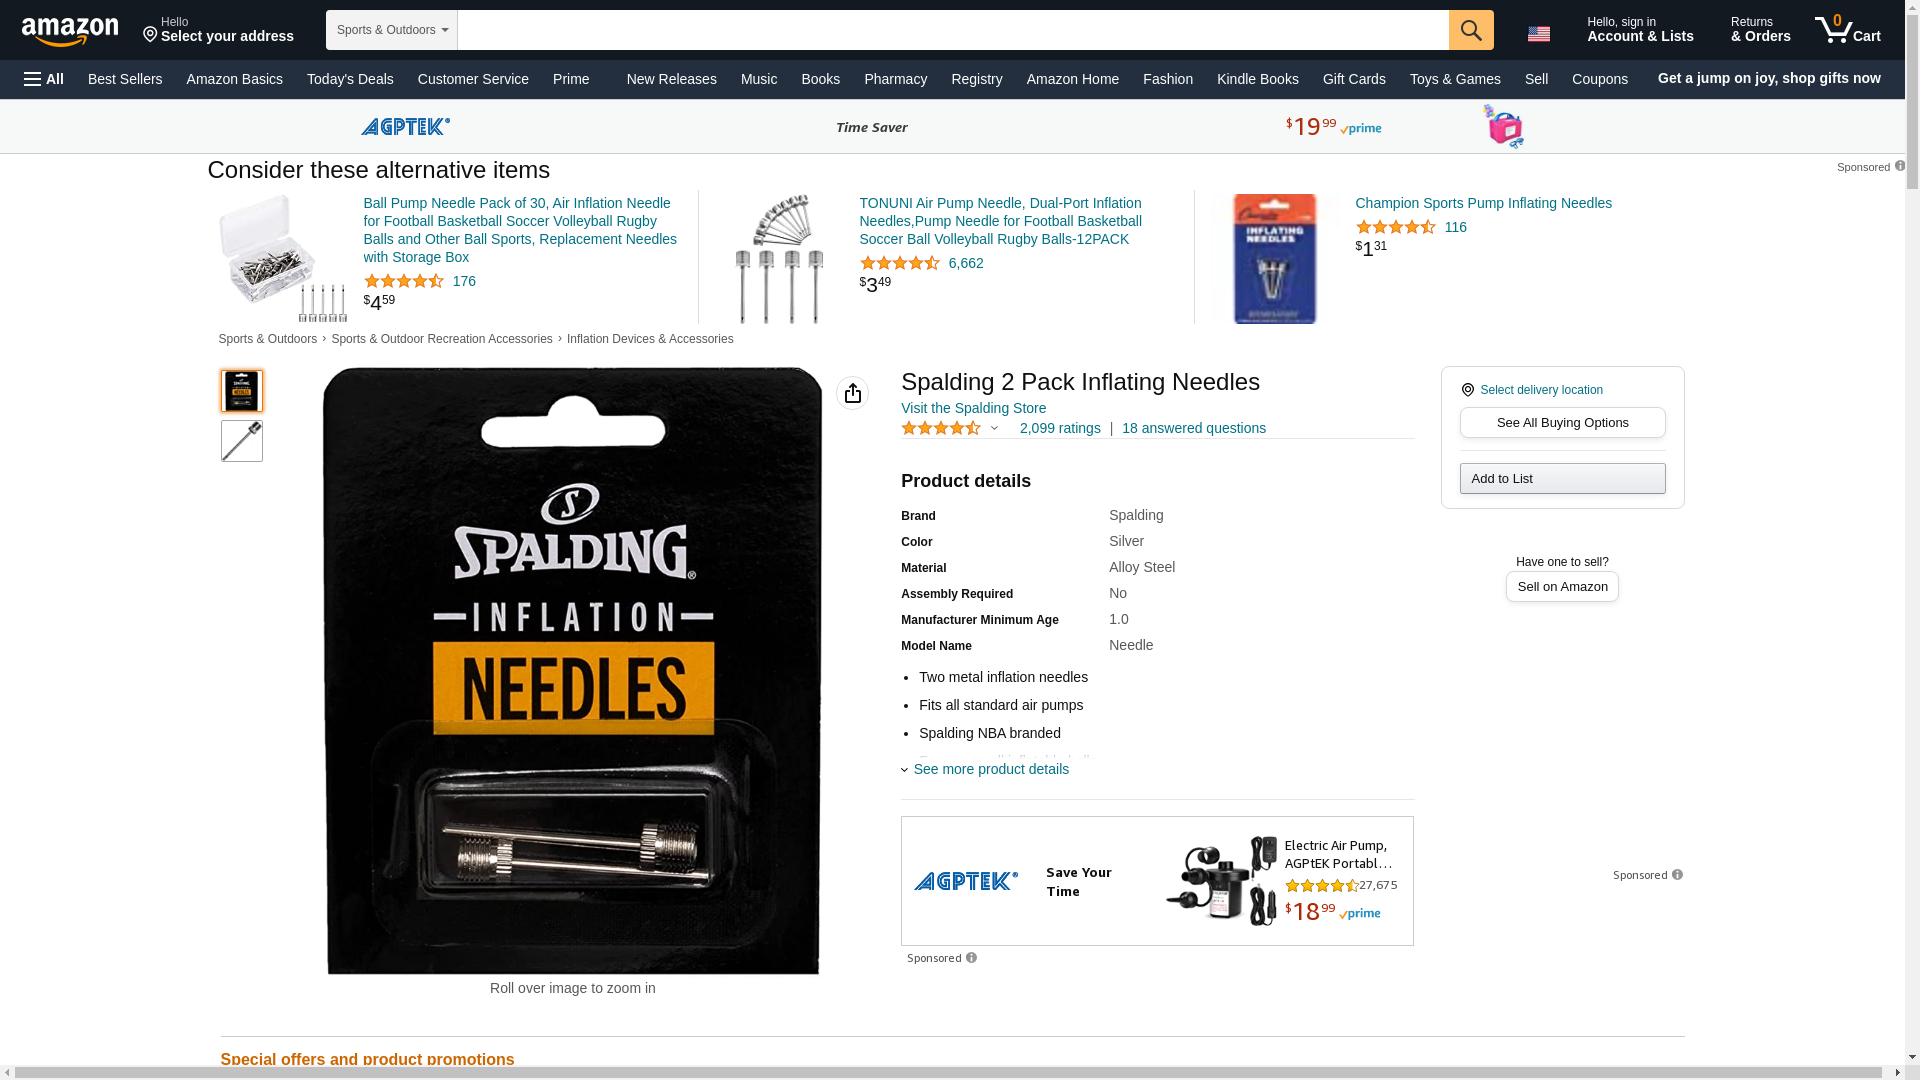1920x1080 pixels.
Task: Click the Sell on Amazon button
Action: (x=1562, y=587)
